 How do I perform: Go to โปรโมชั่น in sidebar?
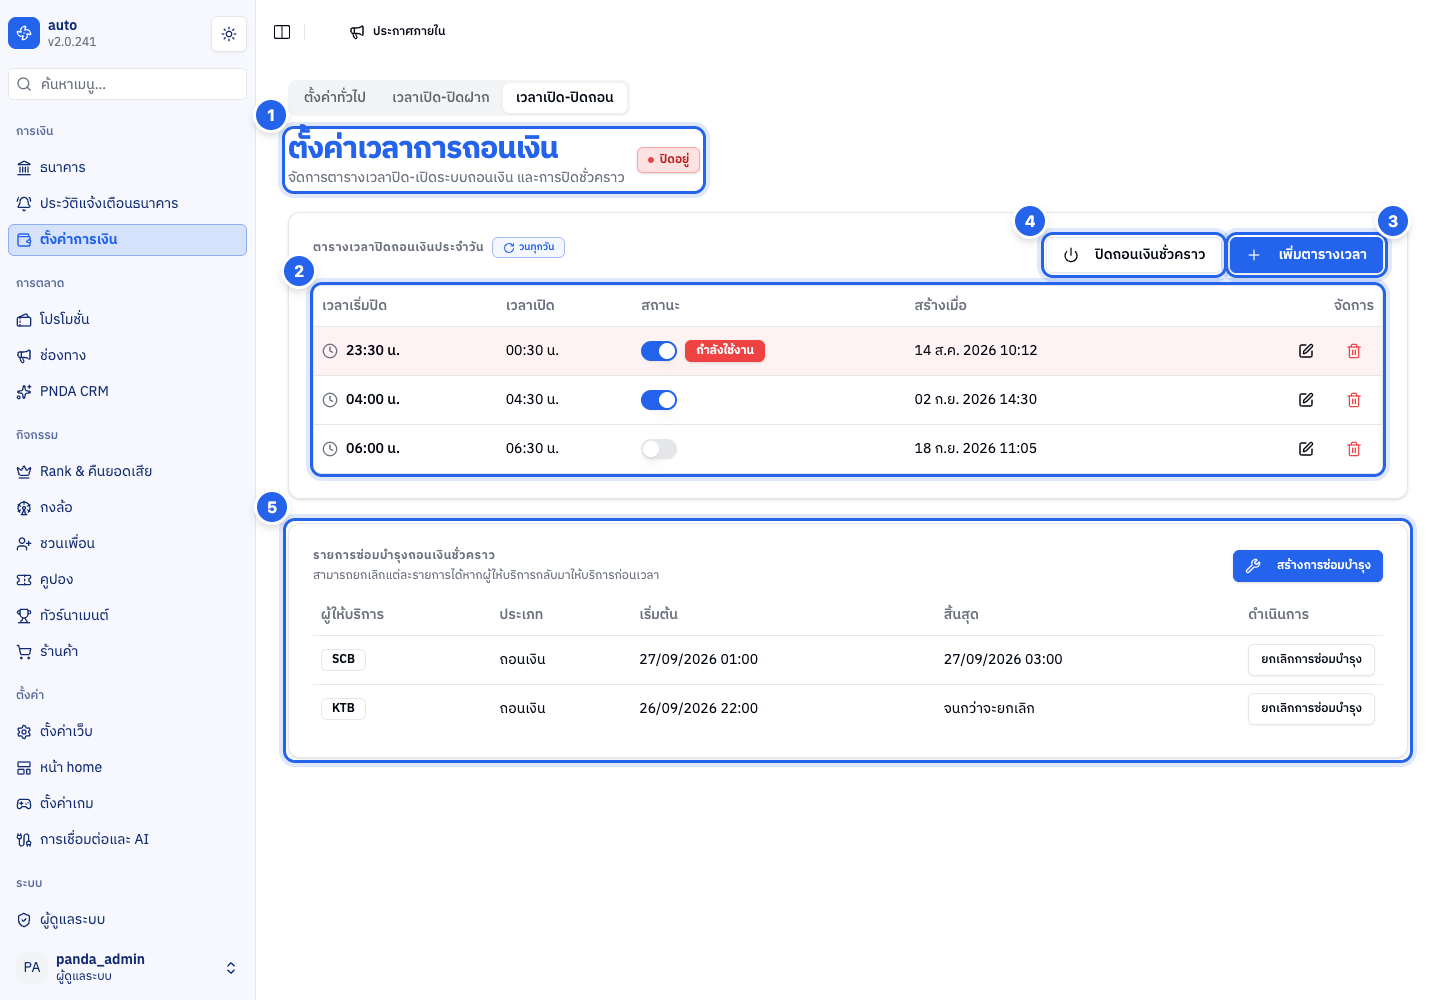coord(127,320)
